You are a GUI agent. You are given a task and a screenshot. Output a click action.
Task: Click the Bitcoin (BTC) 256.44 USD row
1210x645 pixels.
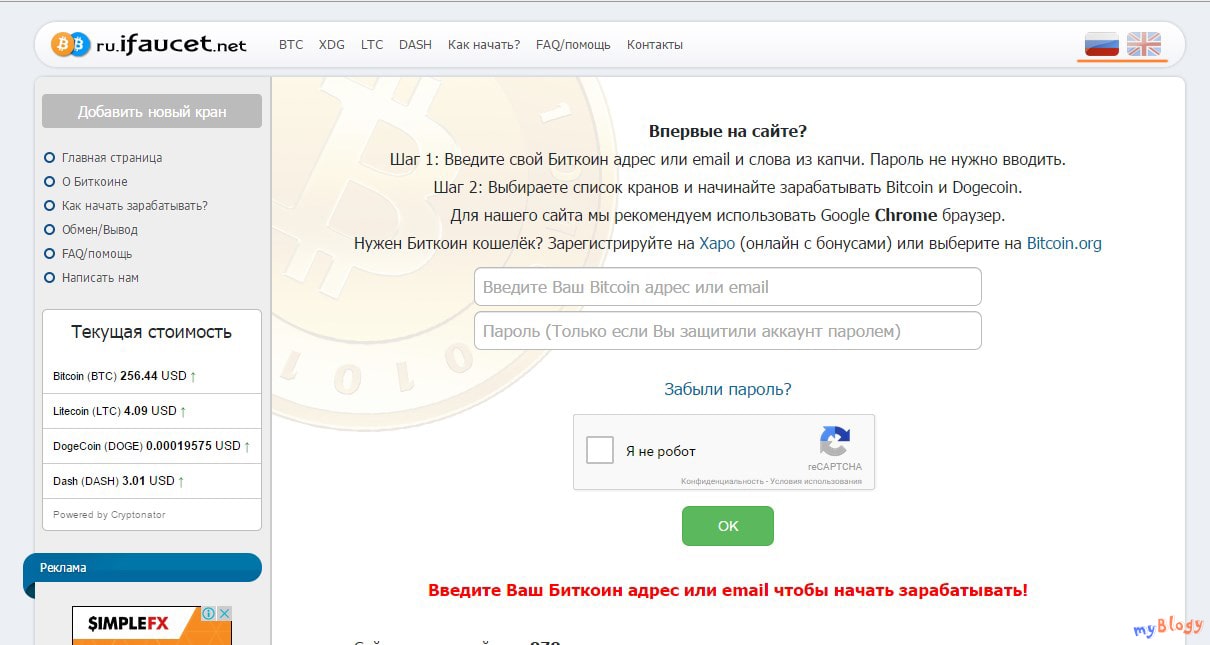pos(152,376)
